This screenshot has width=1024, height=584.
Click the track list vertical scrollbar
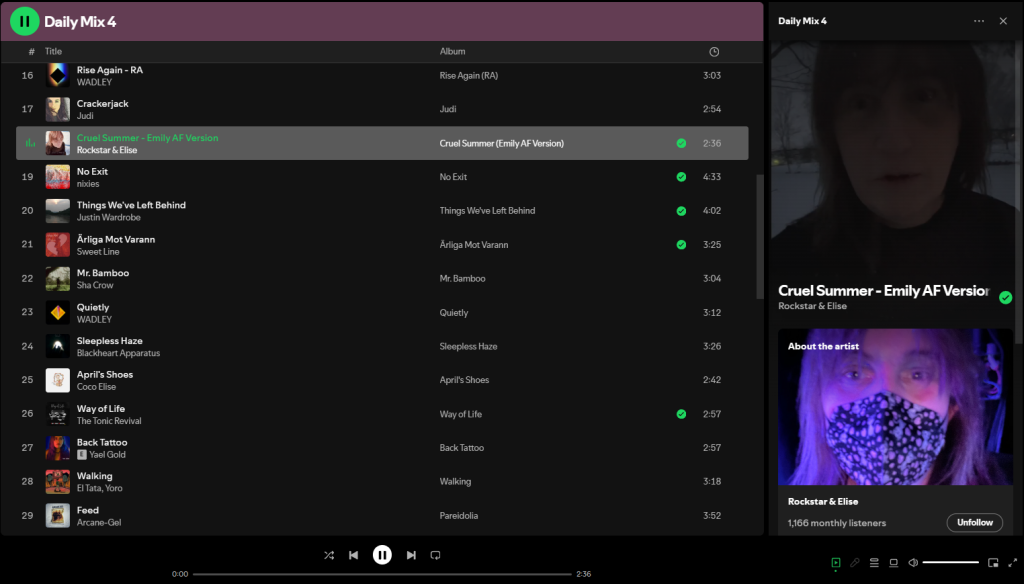click(760, 236)
